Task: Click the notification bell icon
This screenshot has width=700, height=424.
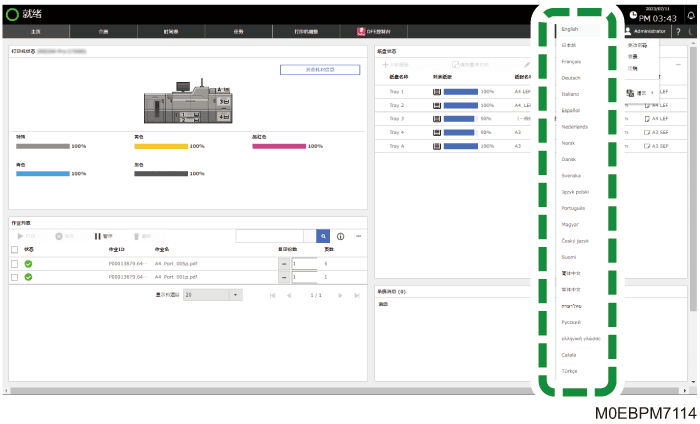Action: 692,15
